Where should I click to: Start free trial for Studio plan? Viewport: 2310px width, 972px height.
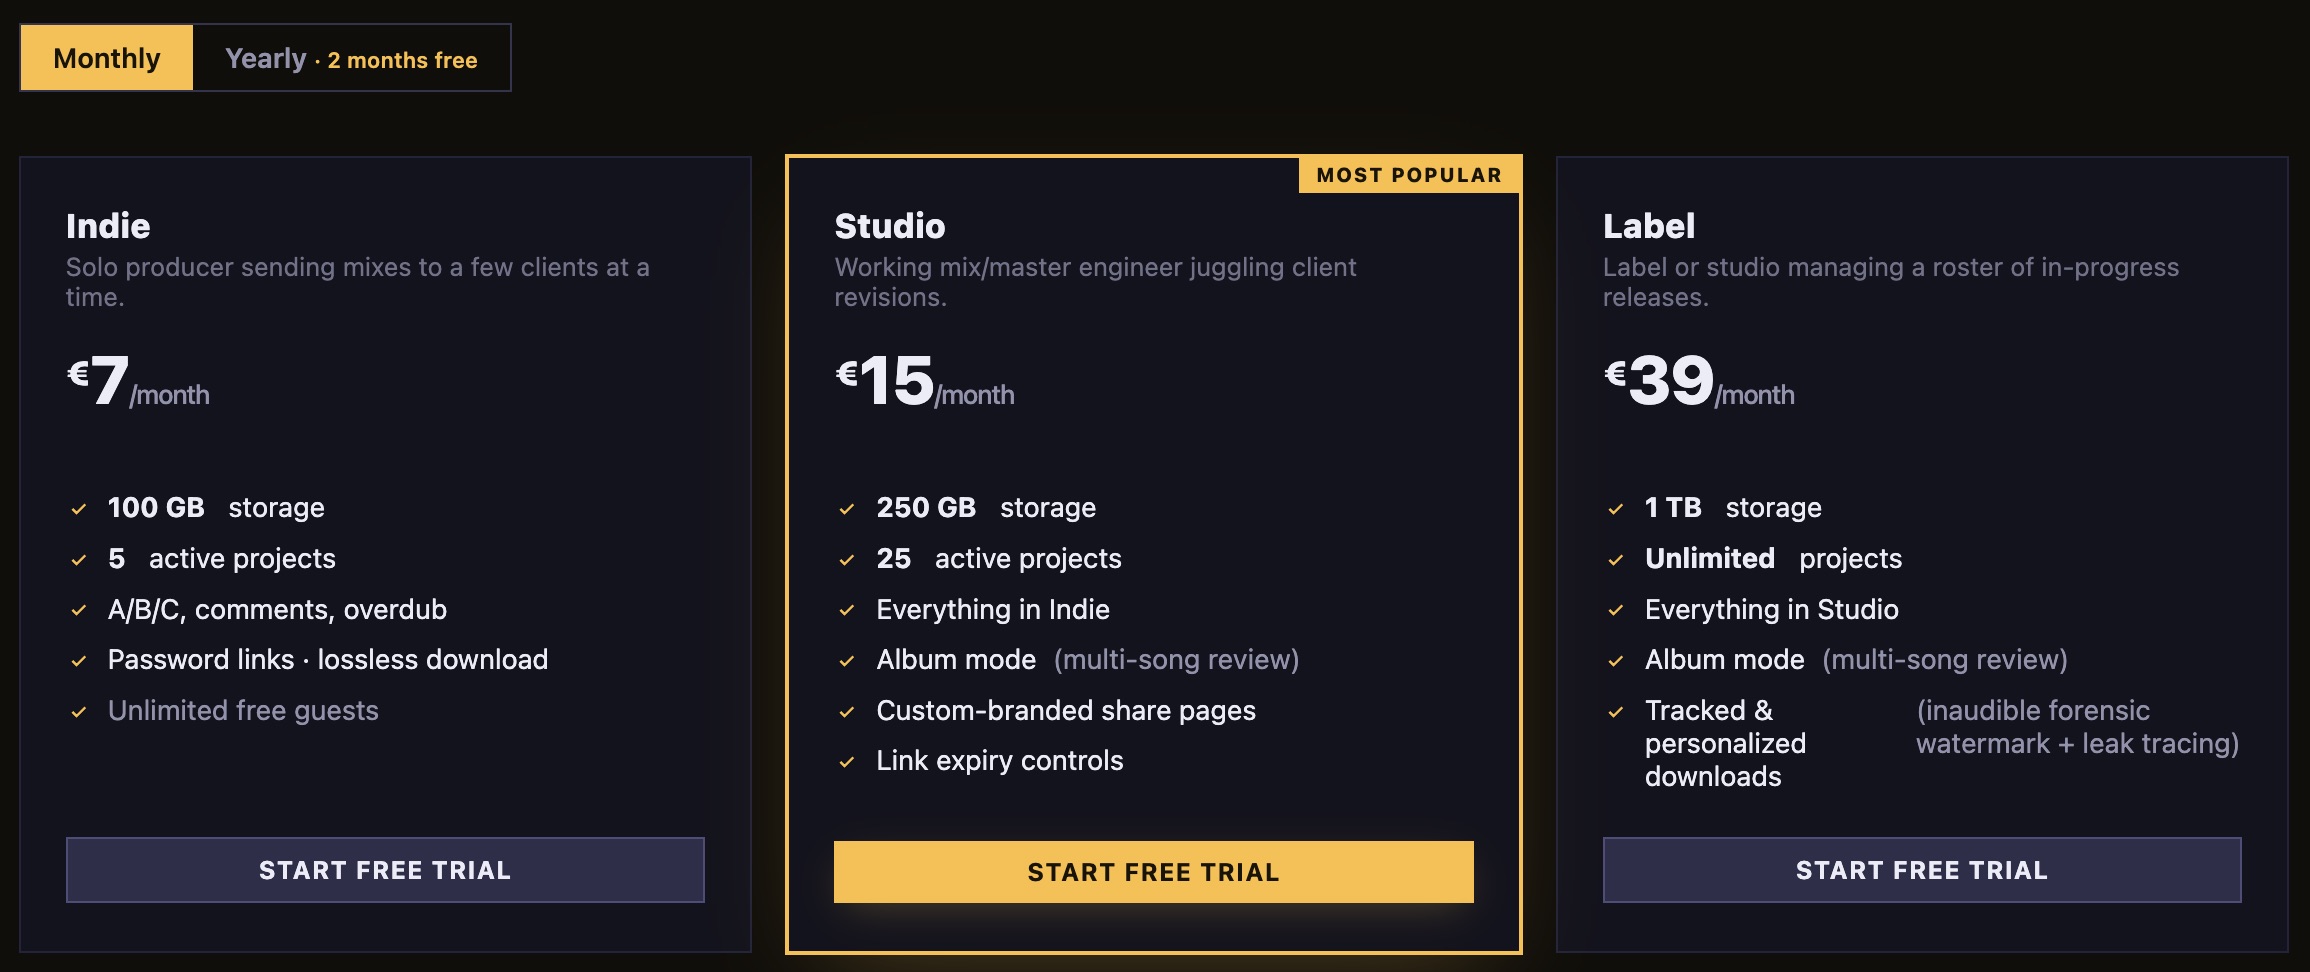(x=1154, y=872)
